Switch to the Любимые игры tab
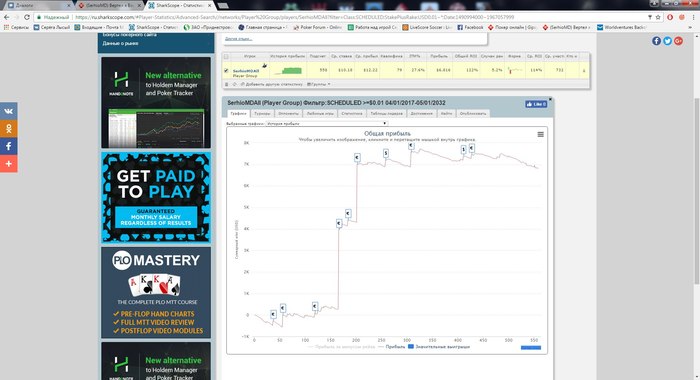This screenshot has width=700, height=380. click(320, 113)
